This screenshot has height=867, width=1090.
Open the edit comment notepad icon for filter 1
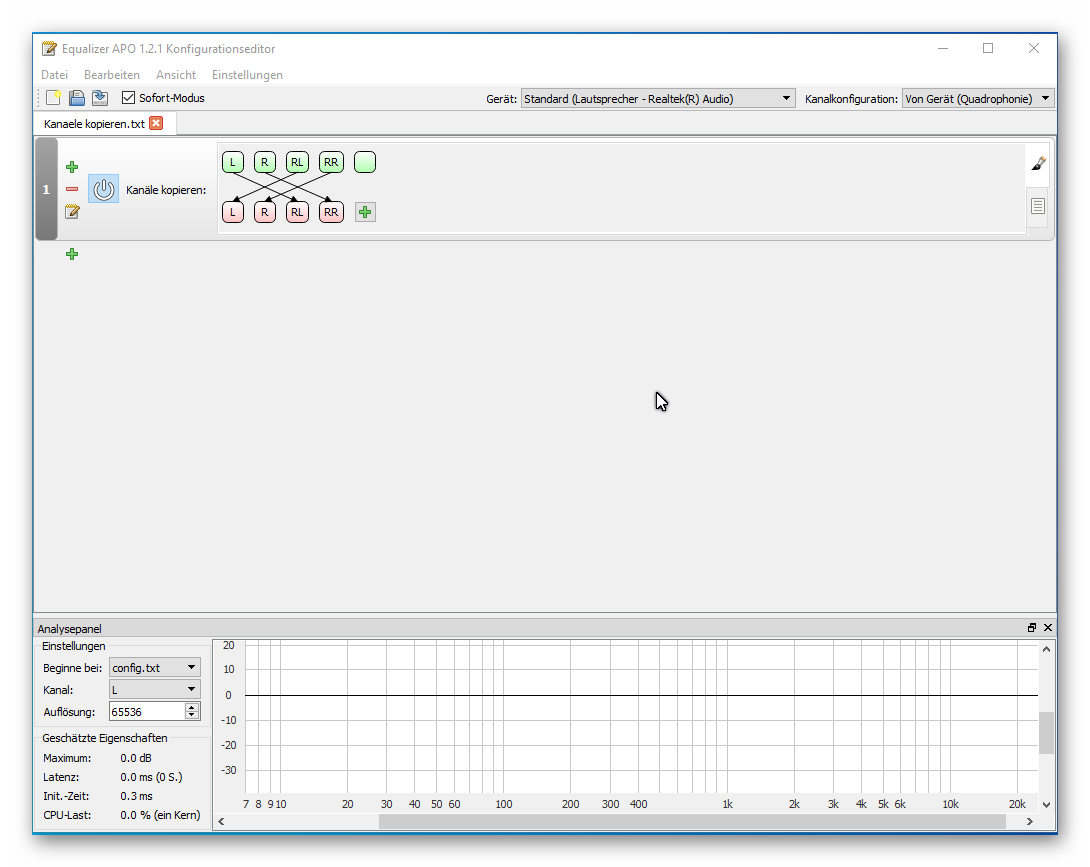pos(71,211)
